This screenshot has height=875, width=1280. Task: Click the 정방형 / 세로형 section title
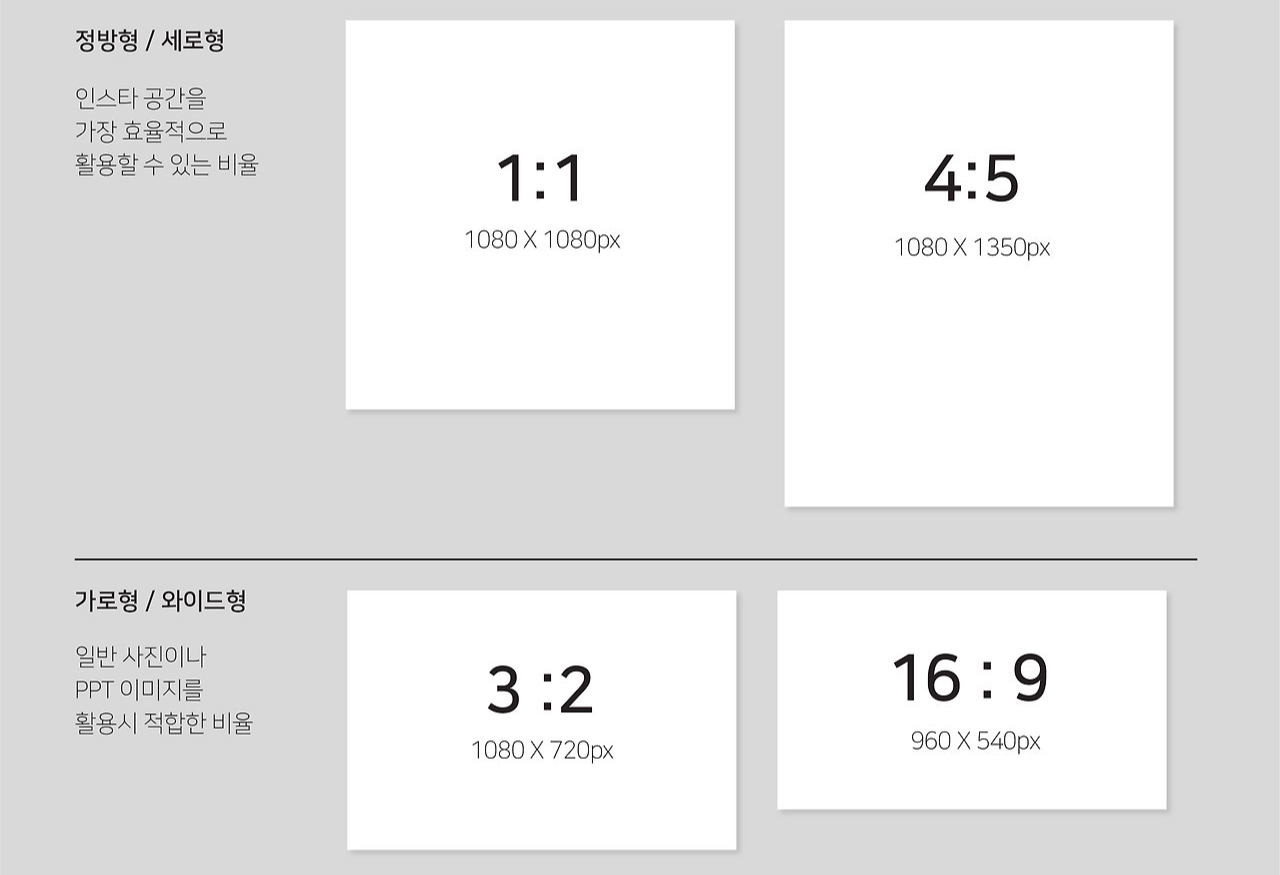pos(150,41)
